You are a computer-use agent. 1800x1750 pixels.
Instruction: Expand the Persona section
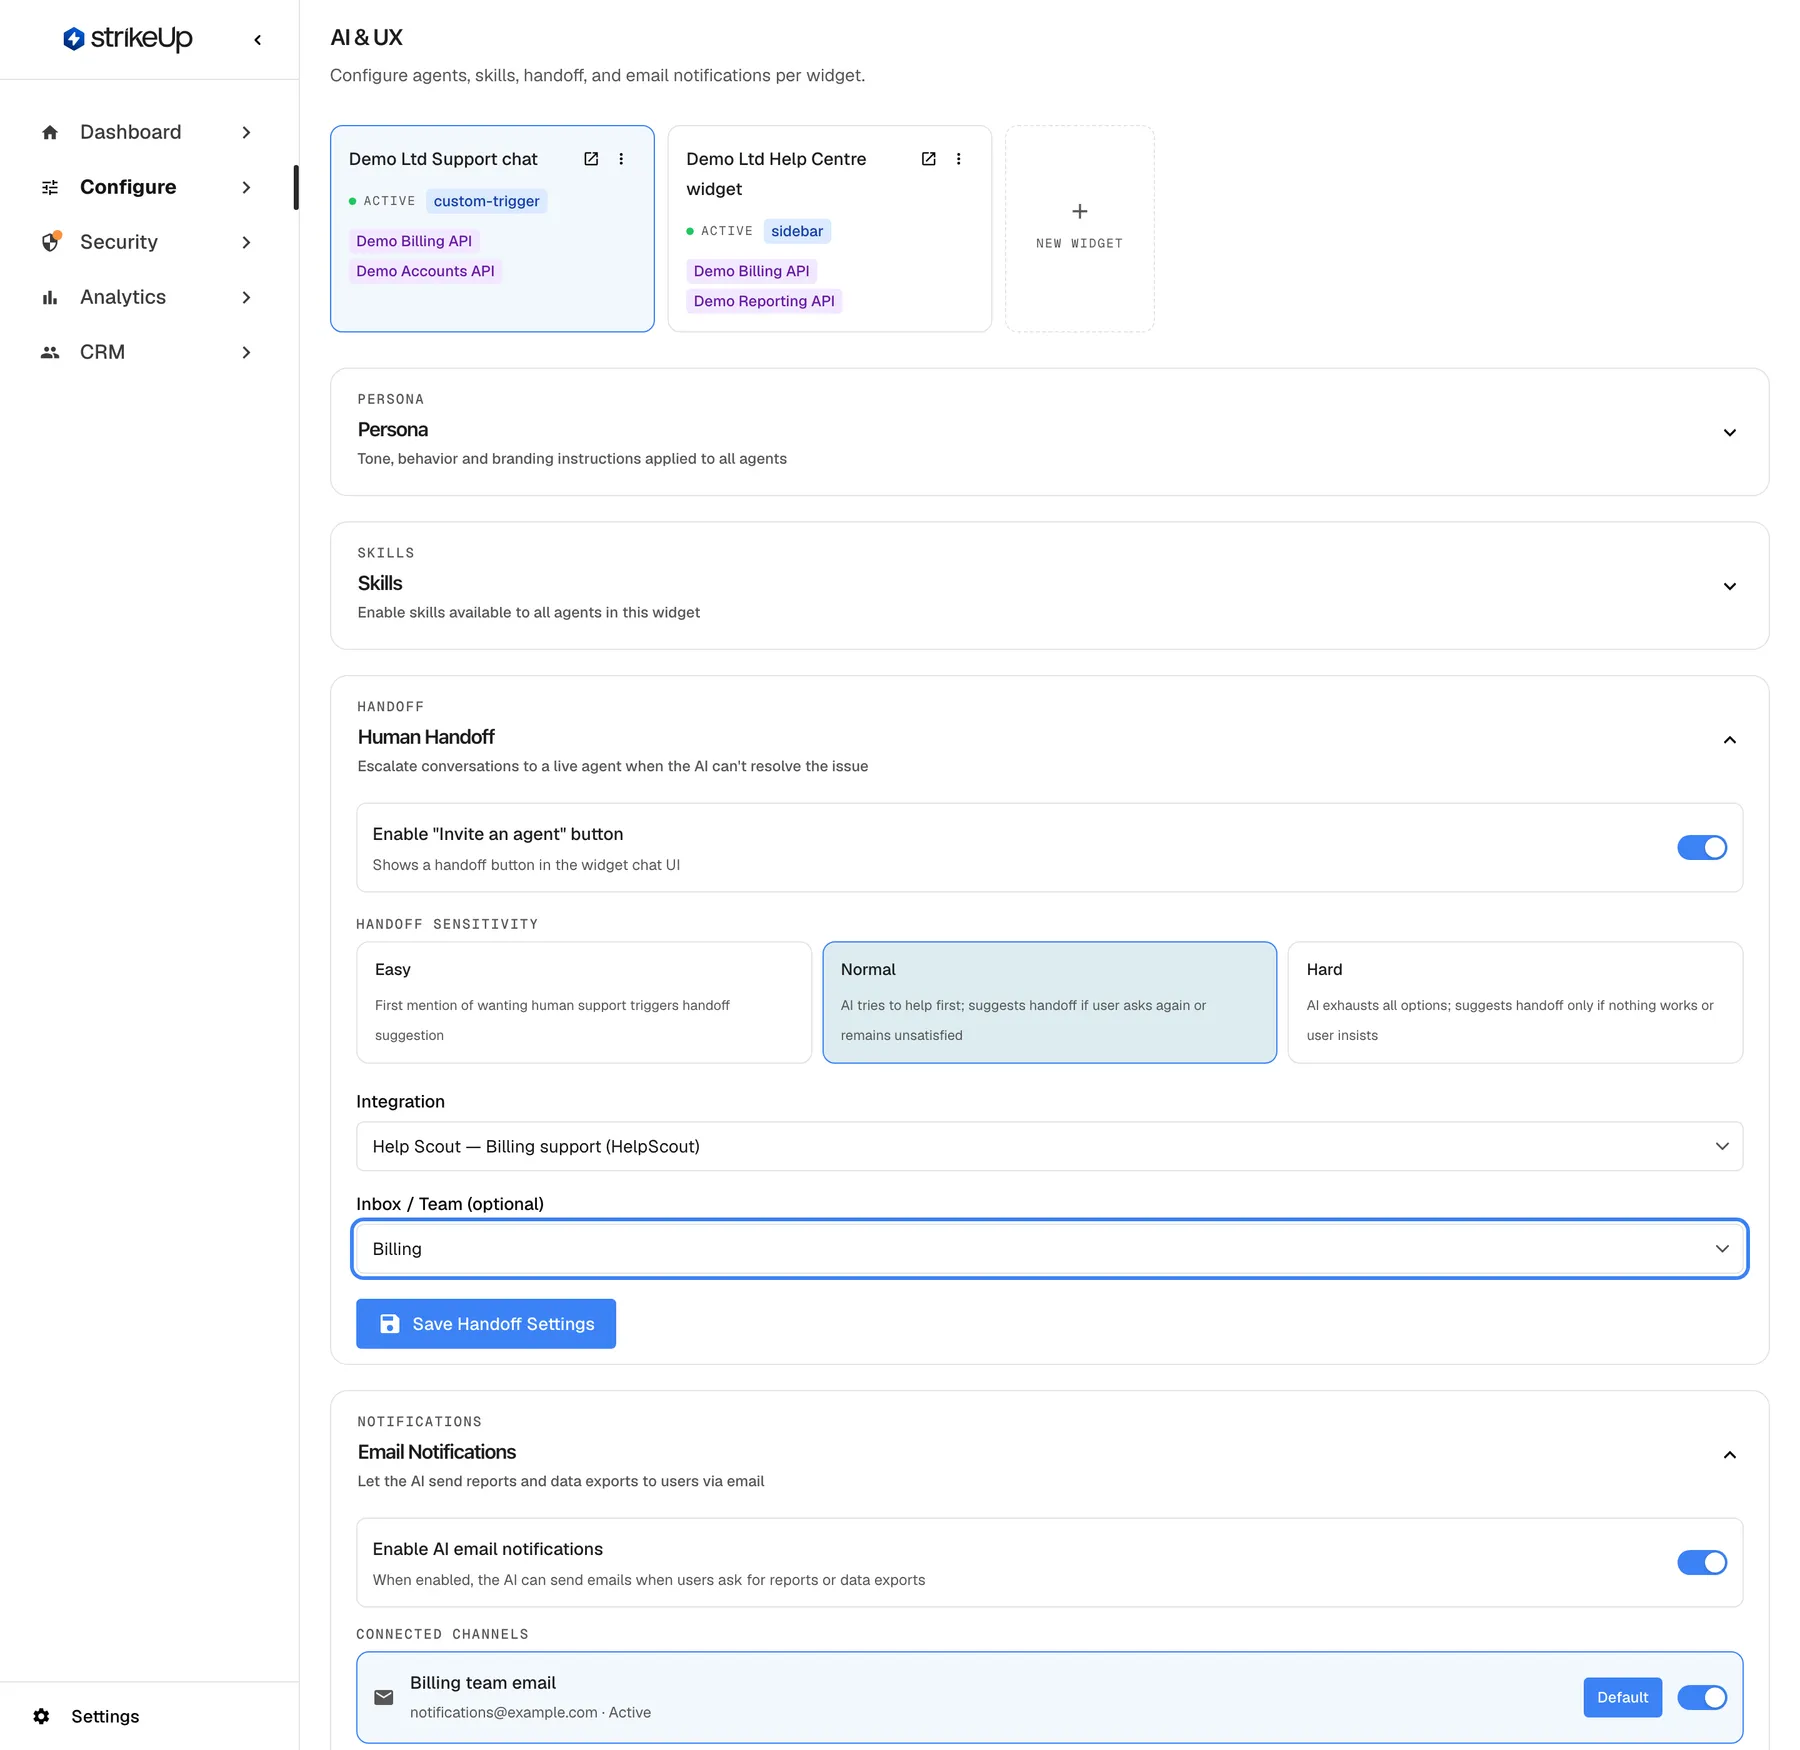[1729, 432]
